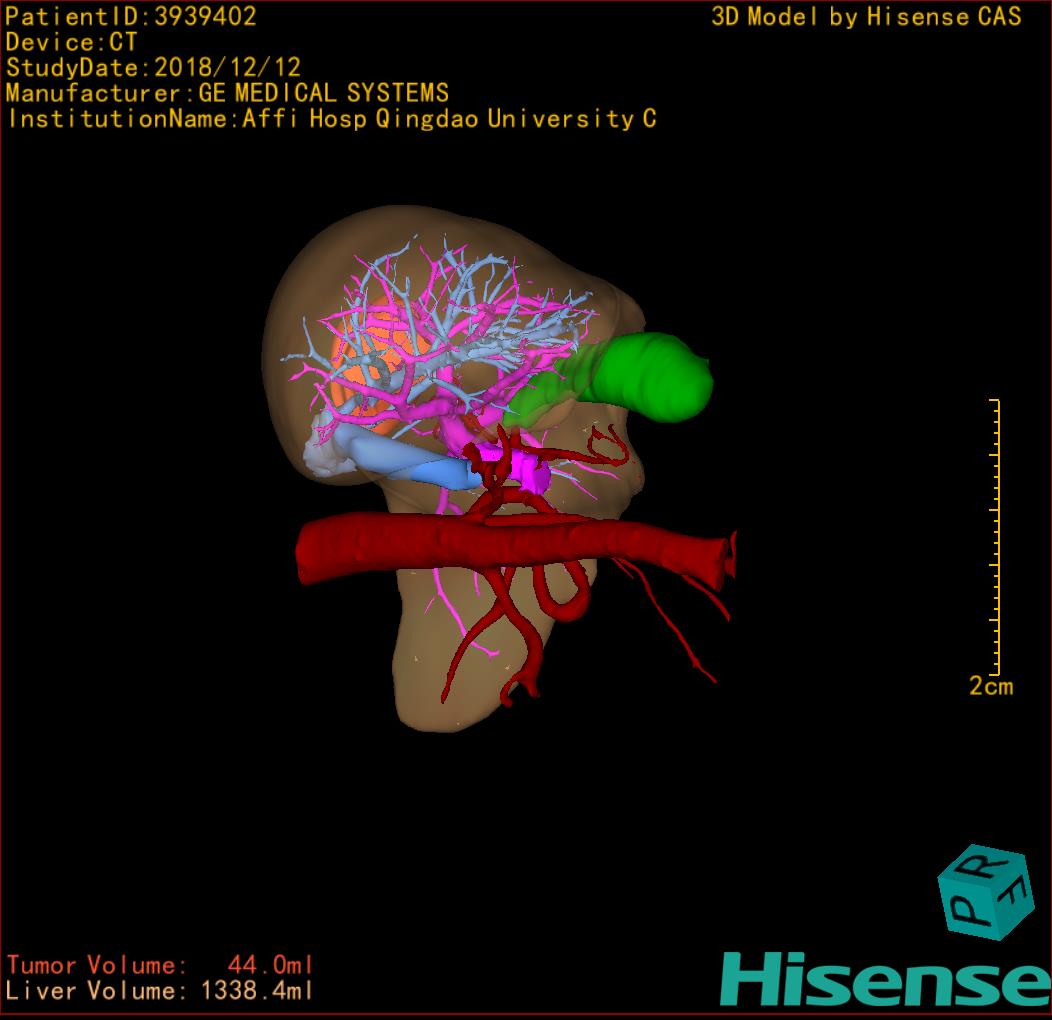Click the Tumor Volume 44.0ml readout
The image size is (1052, 1020).
160,966
